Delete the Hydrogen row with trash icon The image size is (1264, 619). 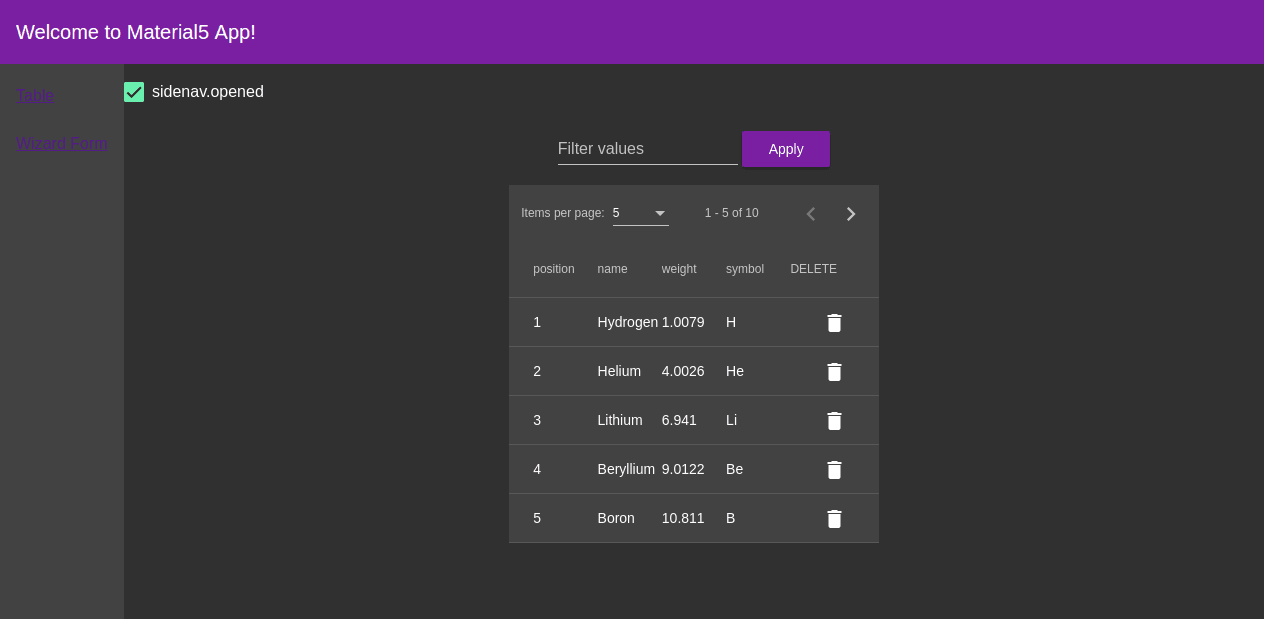point(834,323)
